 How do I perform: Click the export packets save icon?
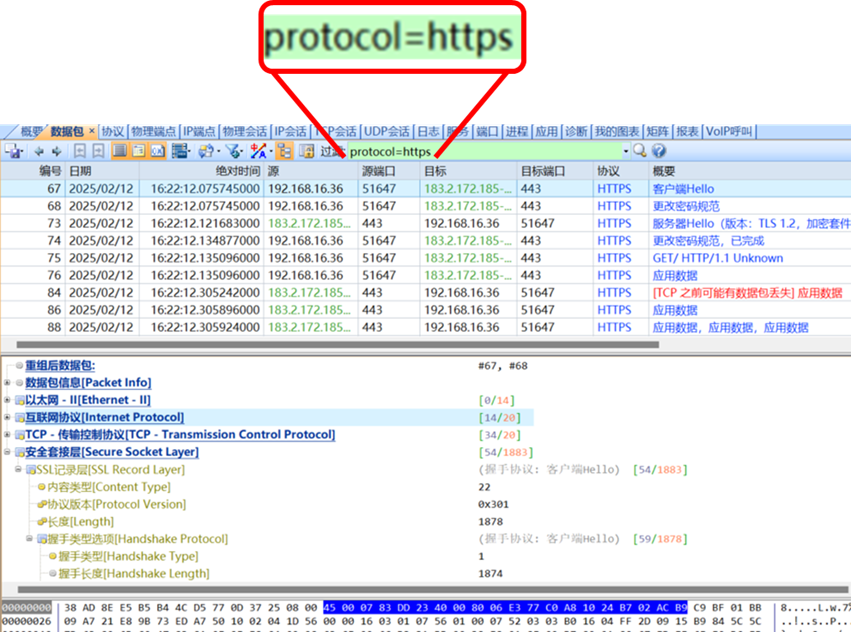[x=13, y=151]
